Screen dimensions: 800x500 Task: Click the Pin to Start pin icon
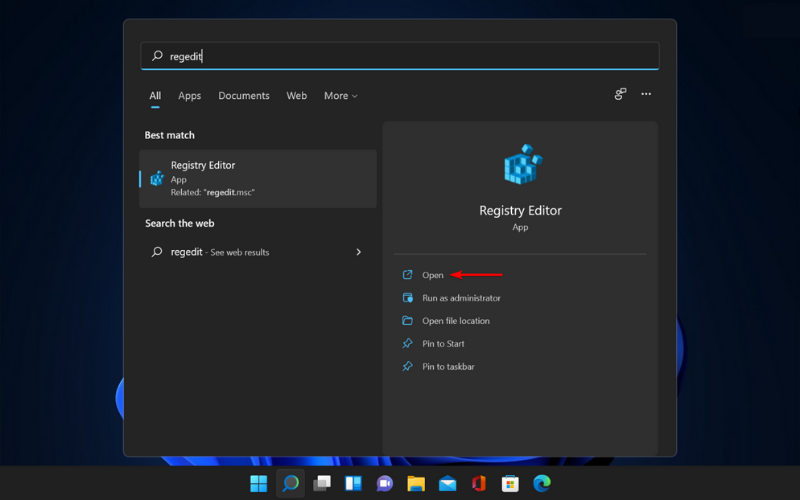click(407, 343)
